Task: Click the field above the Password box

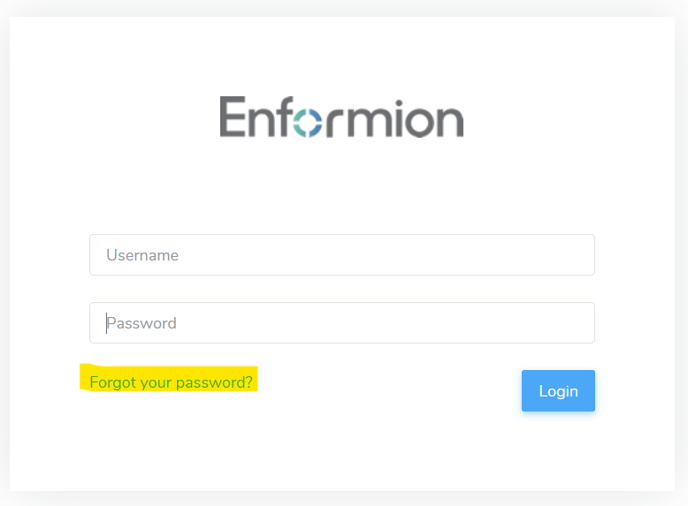Action: click(x=342, y=255)
